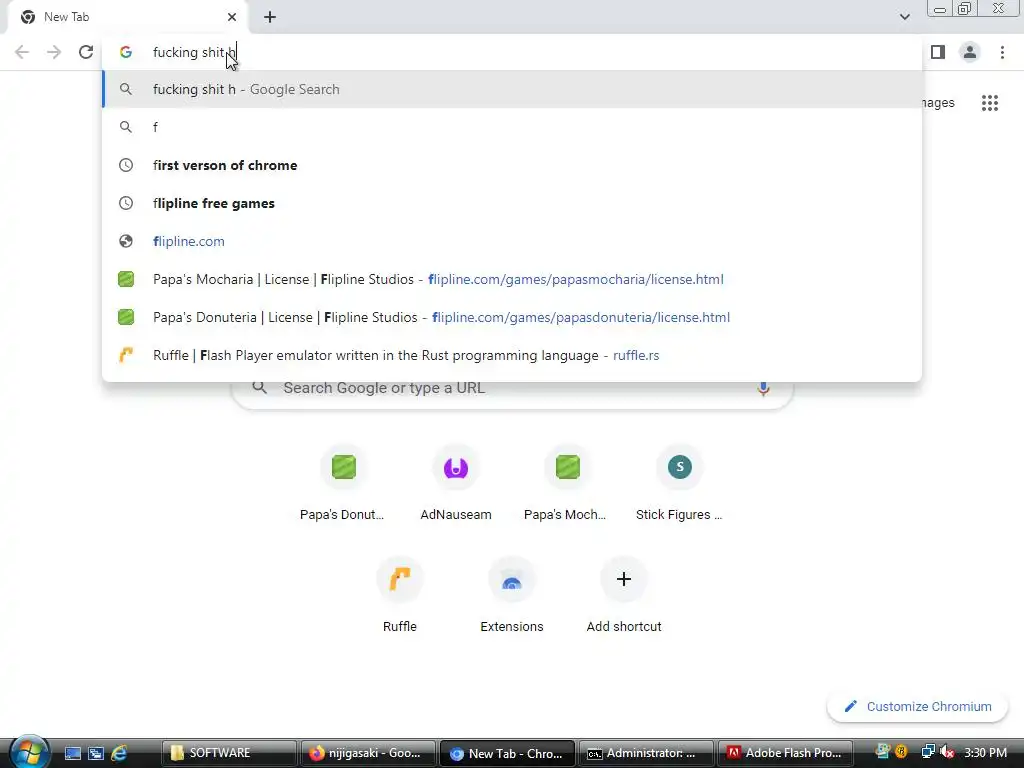Open the Extensions shortcut tile
The image size is (1024, 768).
click(512, 595)
